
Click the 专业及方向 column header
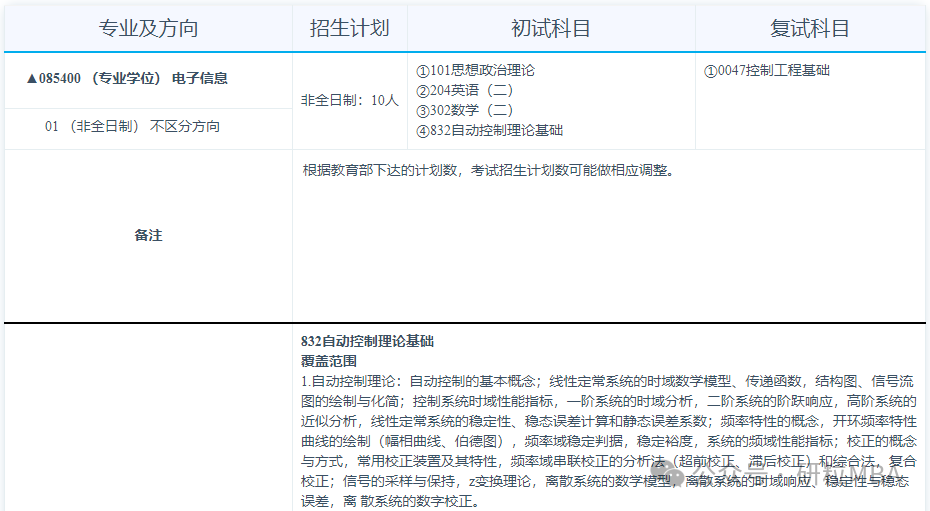coord(148,28)
